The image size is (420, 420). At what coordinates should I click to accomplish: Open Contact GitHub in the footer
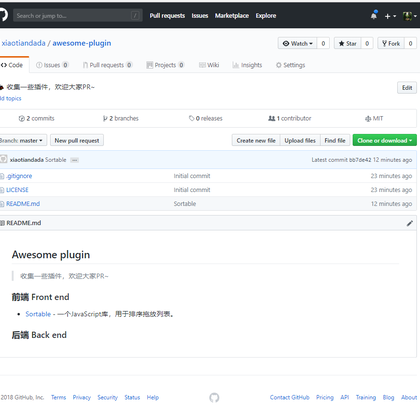click(290, 397)
